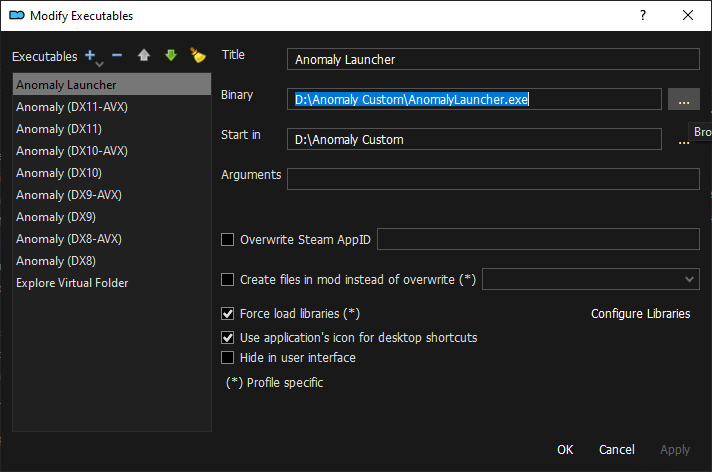Click the Arguments text field
The height and width of the screenshot is (472, 712).
pos(493,179)
